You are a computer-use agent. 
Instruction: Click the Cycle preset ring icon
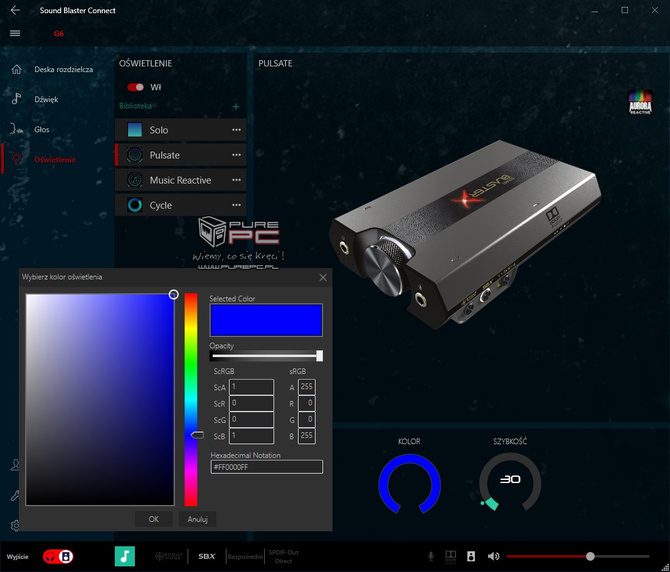135,205
